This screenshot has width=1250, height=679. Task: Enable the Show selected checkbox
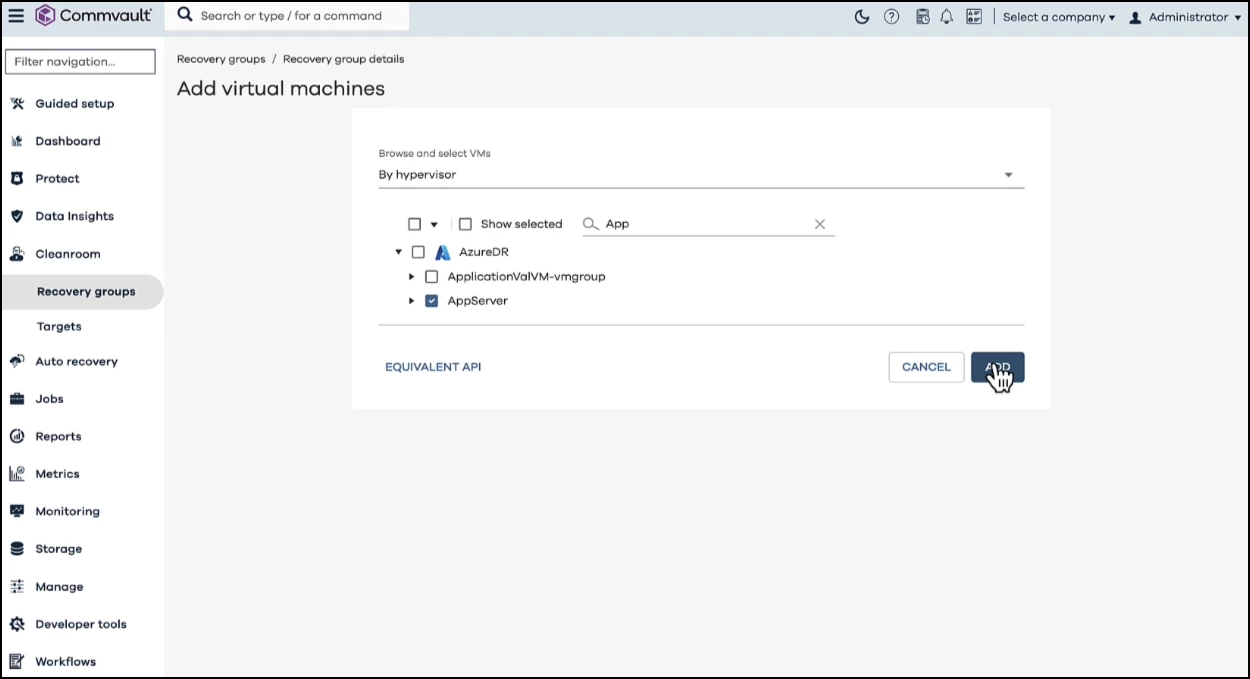(465, 224)
